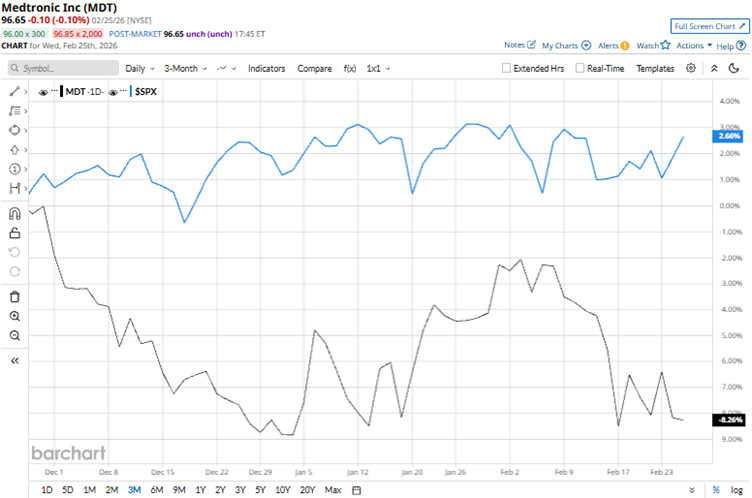Open the f(x) expressions menu
The height and width of the screenshot is (498, 752).
[350, 69]
